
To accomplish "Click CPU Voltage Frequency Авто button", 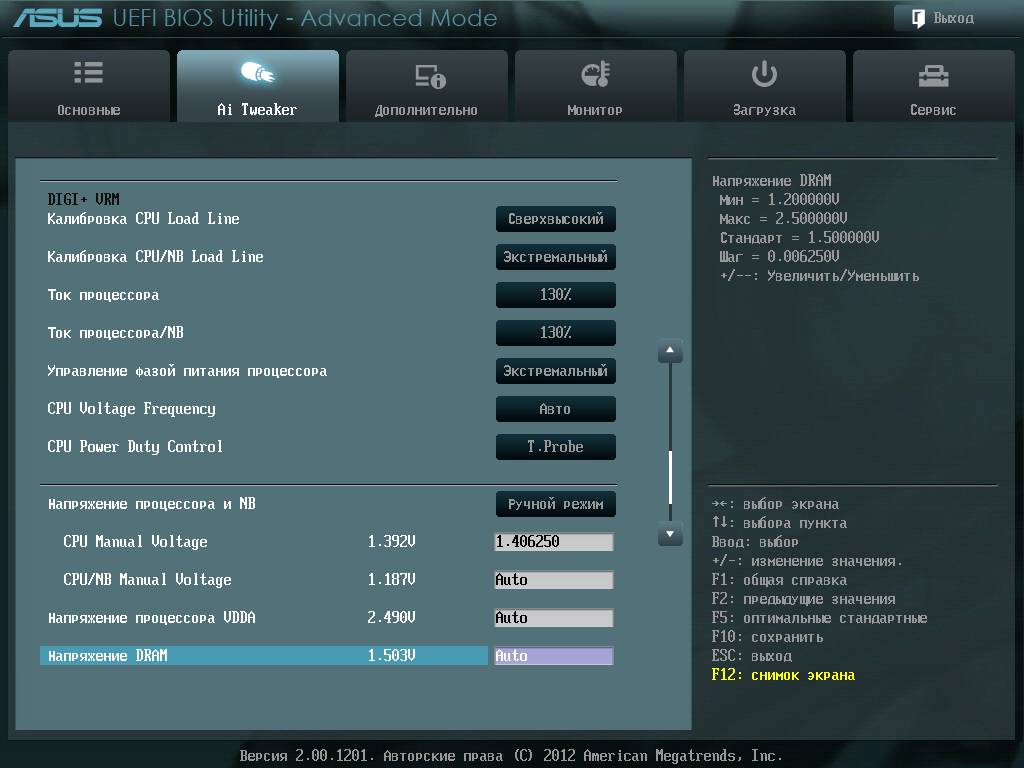I will (555, 409).
